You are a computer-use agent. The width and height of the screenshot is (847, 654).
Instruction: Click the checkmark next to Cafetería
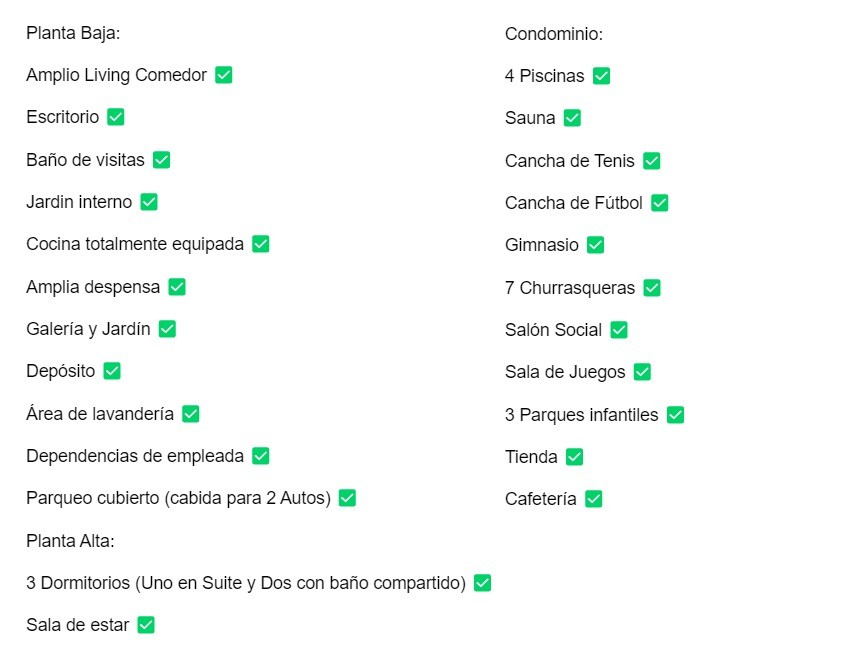pos(594,498)
